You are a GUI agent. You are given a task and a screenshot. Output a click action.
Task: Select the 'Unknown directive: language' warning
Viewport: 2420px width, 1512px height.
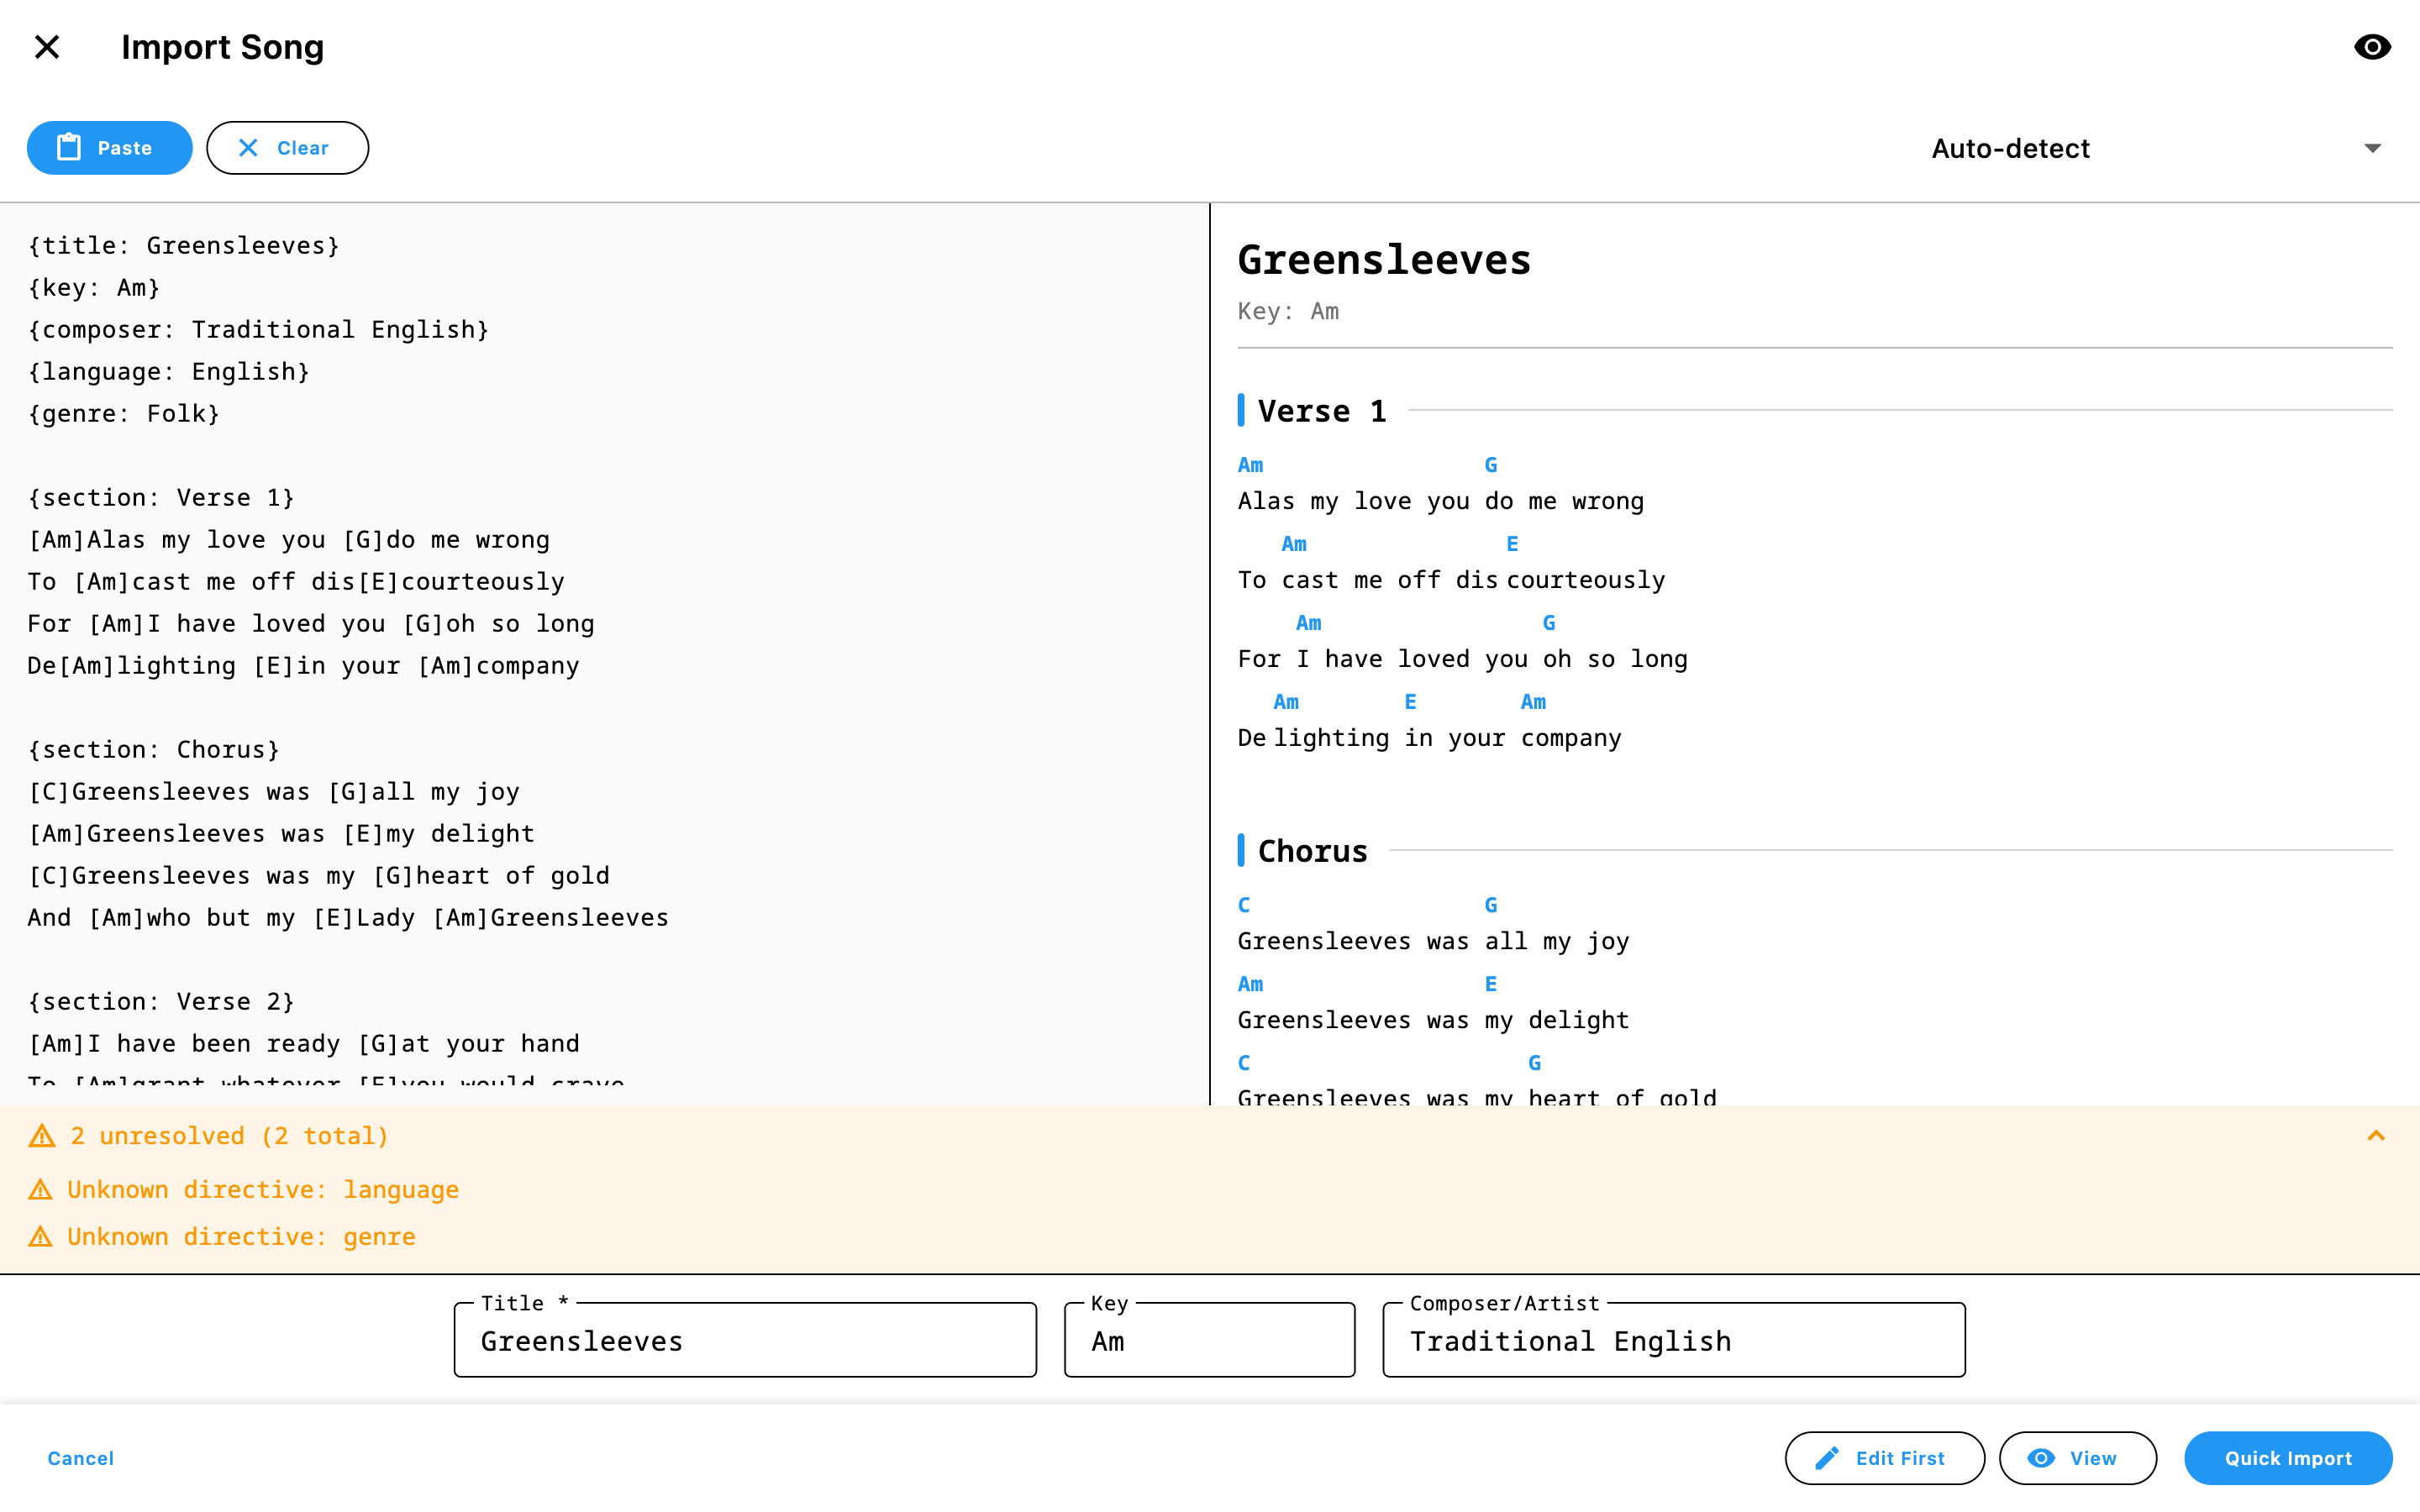pyautogui.click(x=262, y=1189)
